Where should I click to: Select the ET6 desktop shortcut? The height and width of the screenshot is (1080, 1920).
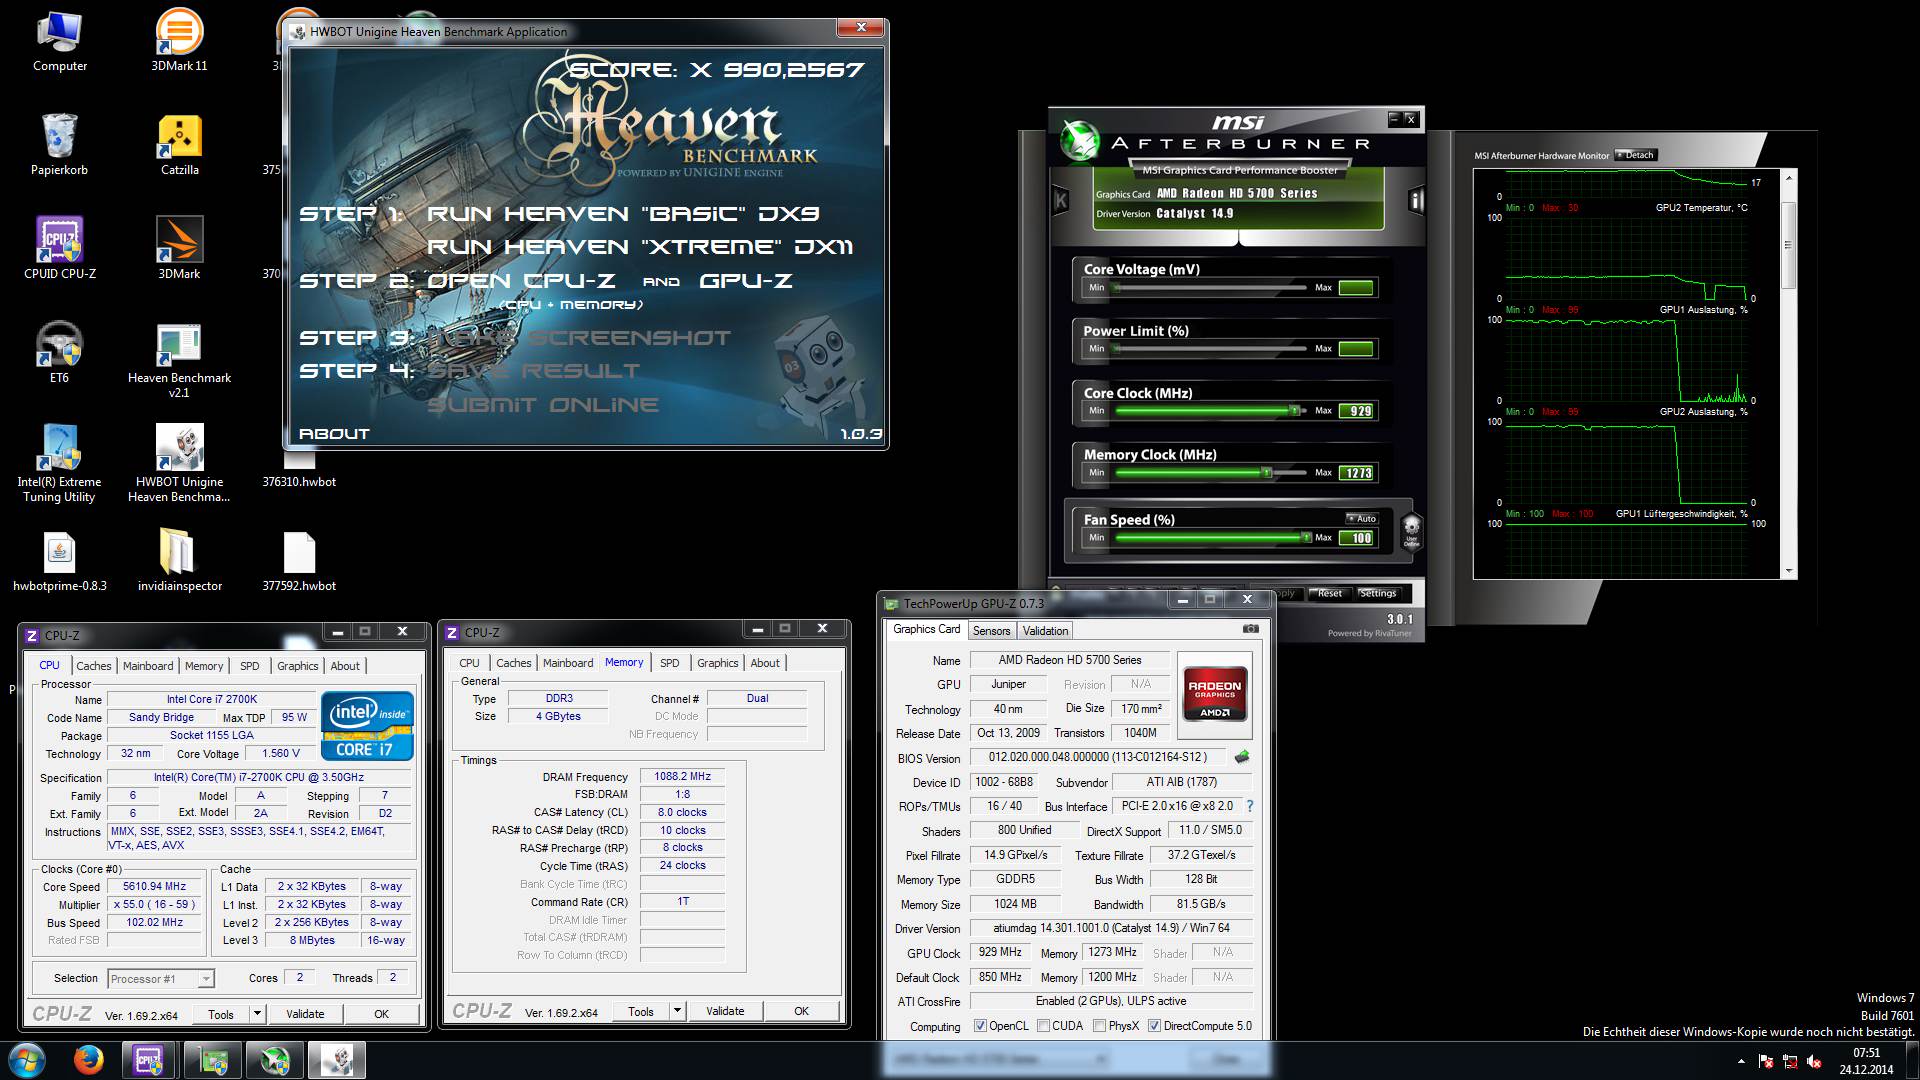pos(60,352)
